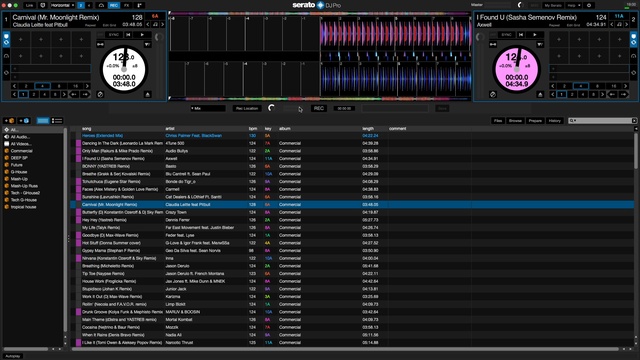Screen dimensions: 640x360
Task: Select 8-beat loop on left deck
Action: [x=59, y=86]
